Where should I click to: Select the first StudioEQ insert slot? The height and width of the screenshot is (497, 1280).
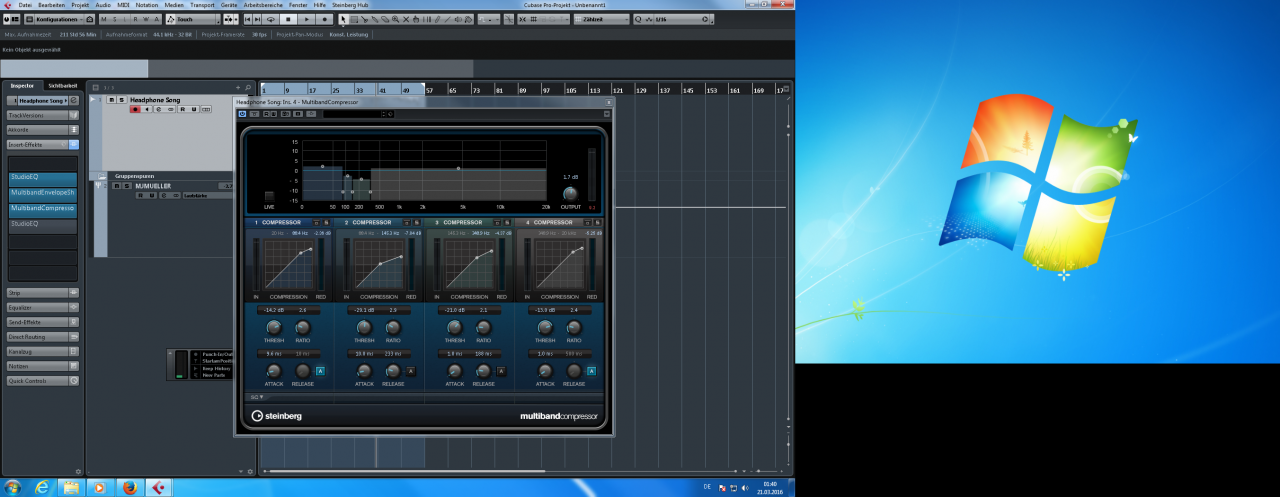tap(43, 178)
